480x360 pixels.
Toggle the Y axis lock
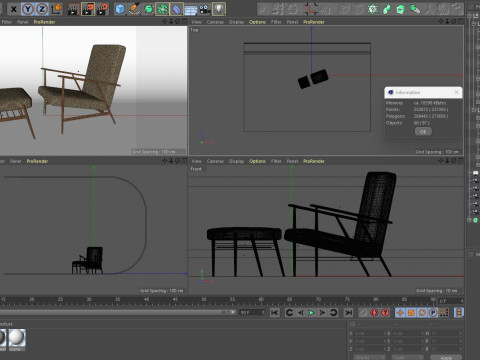[x=28, y=9]
